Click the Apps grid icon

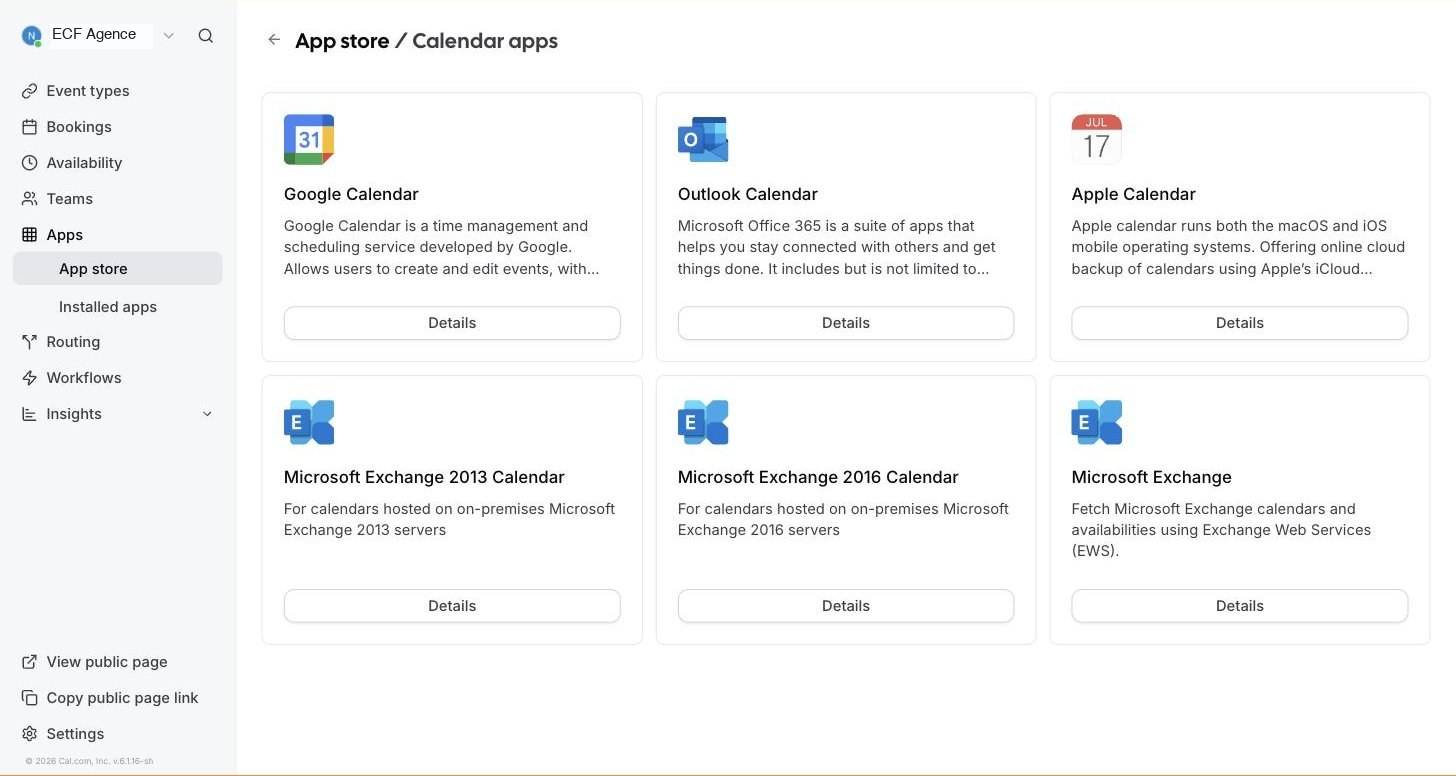point(30,235)
